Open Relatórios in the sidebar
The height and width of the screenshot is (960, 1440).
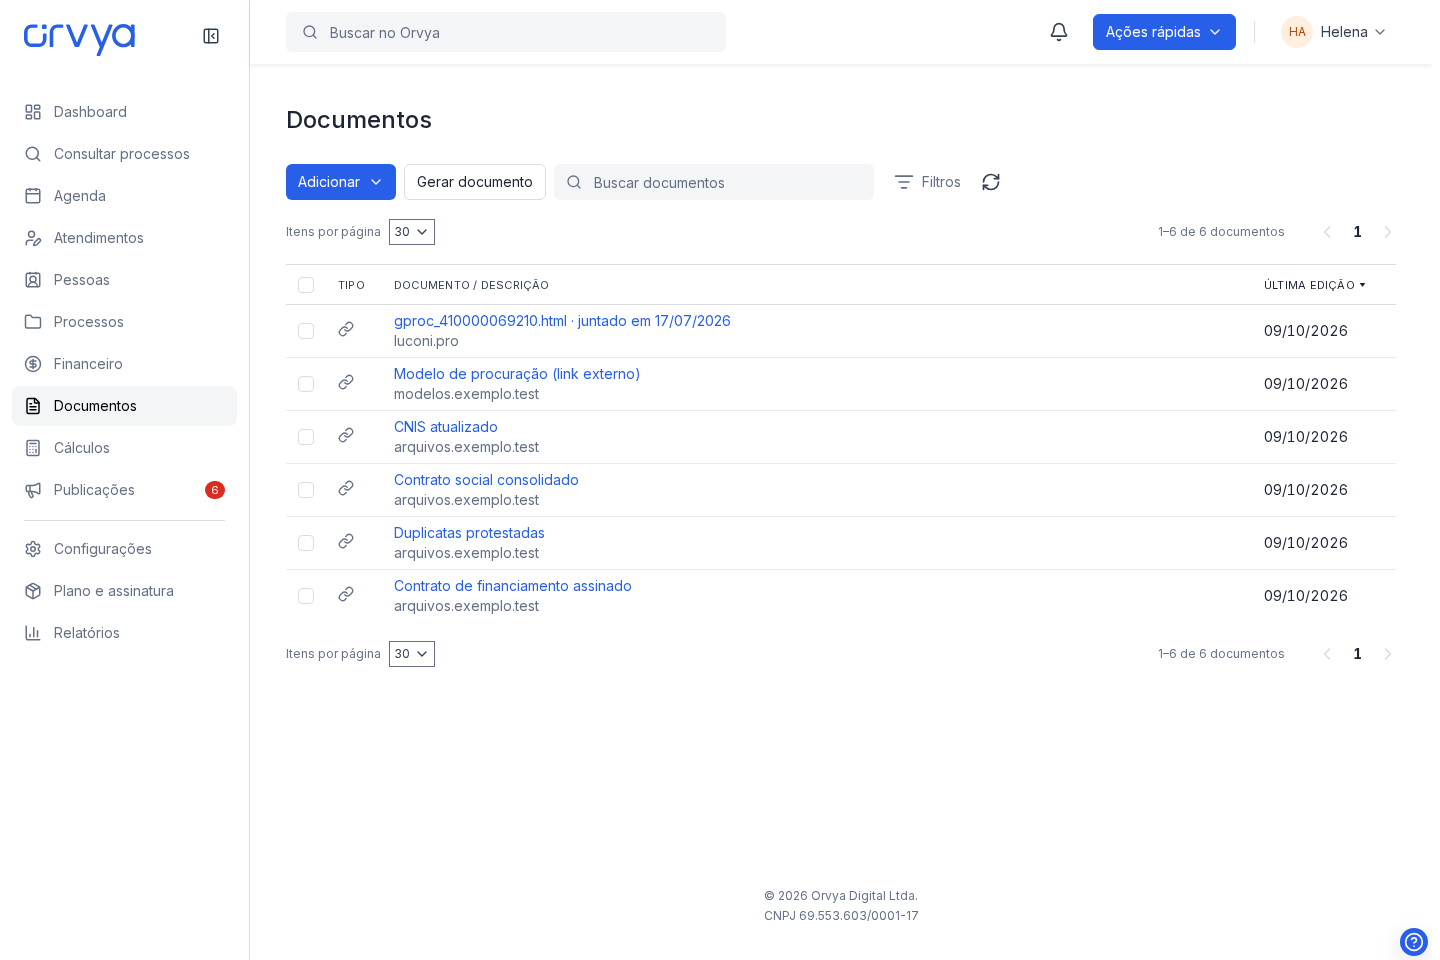point(124,633)
